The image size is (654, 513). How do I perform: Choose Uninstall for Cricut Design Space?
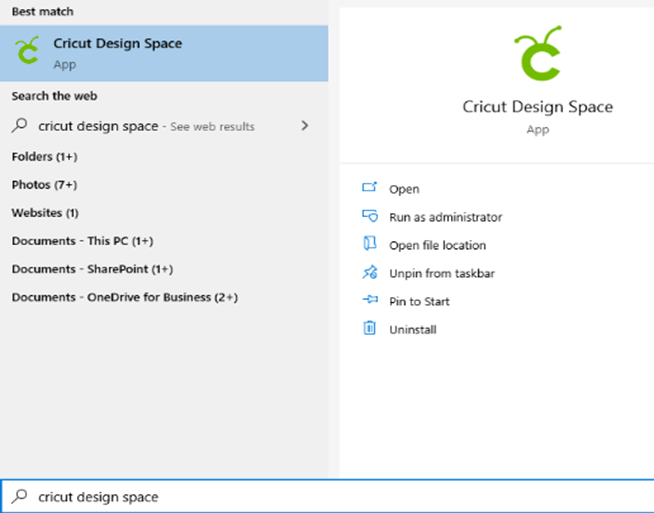[x=413, y=330]
